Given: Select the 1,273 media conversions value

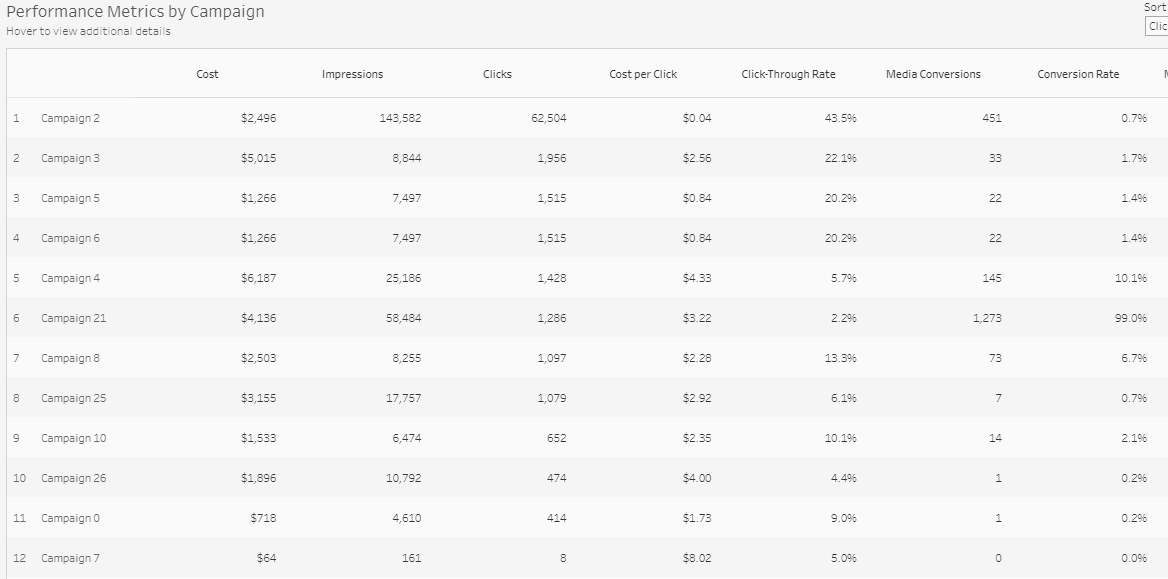Looking at the screenshot, I should point(987,318).
